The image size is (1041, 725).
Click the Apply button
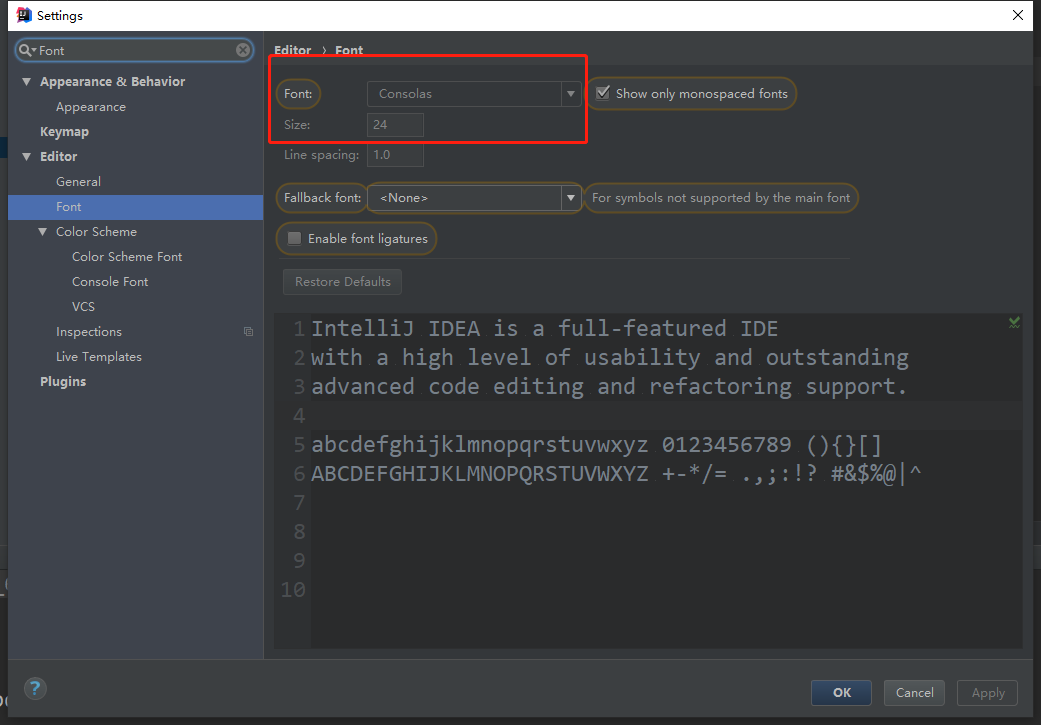point(987,692)
